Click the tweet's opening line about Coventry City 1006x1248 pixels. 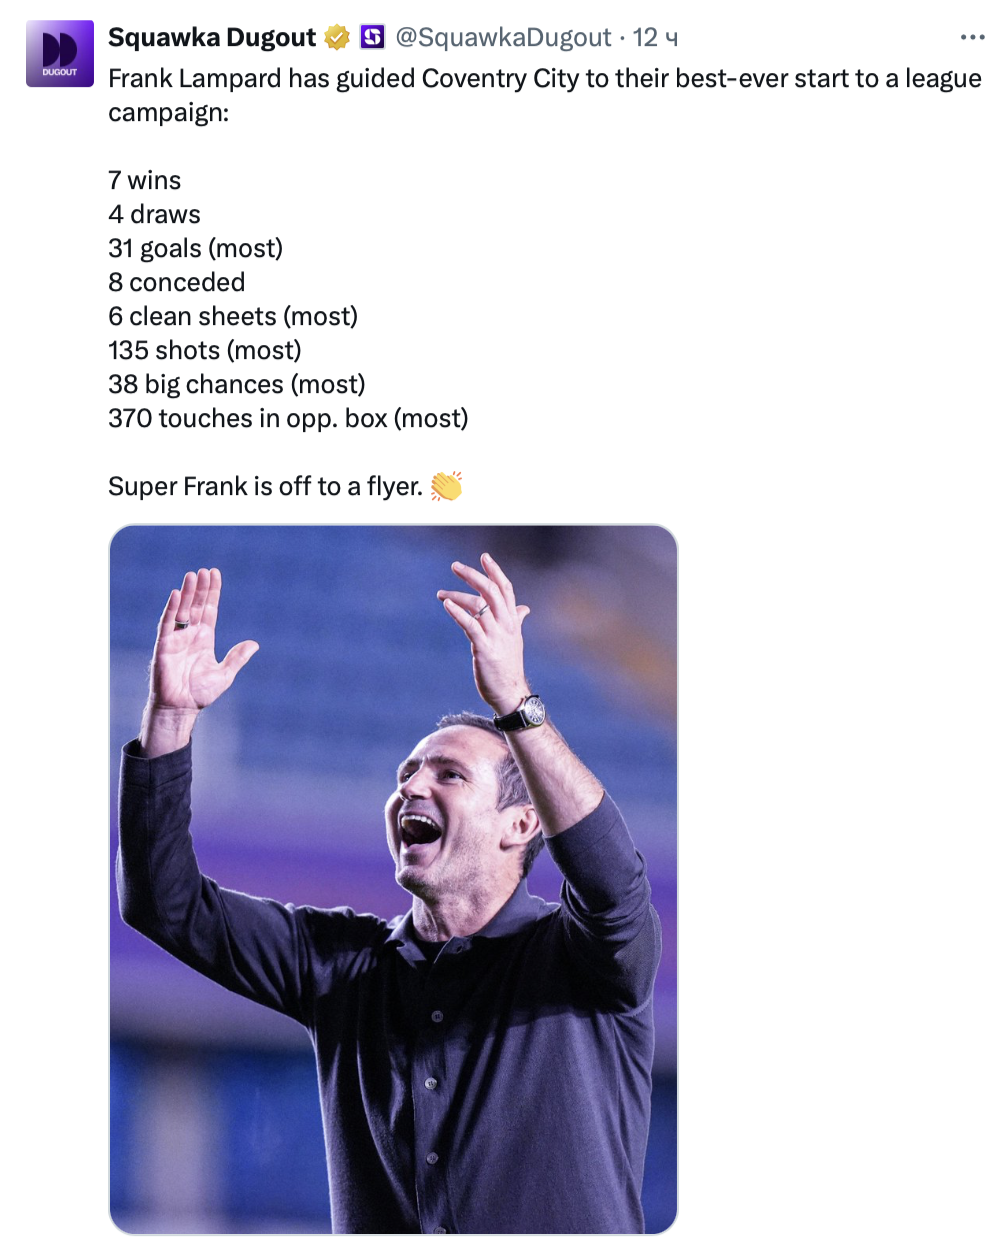544,78
